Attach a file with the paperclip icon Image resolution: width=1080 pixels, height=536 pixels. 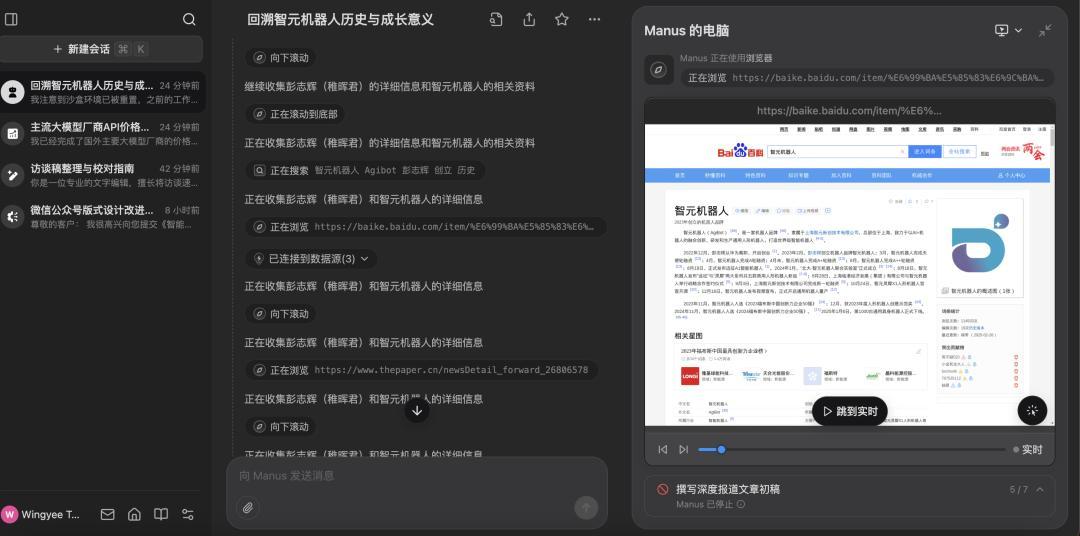(x=247, y=508)
